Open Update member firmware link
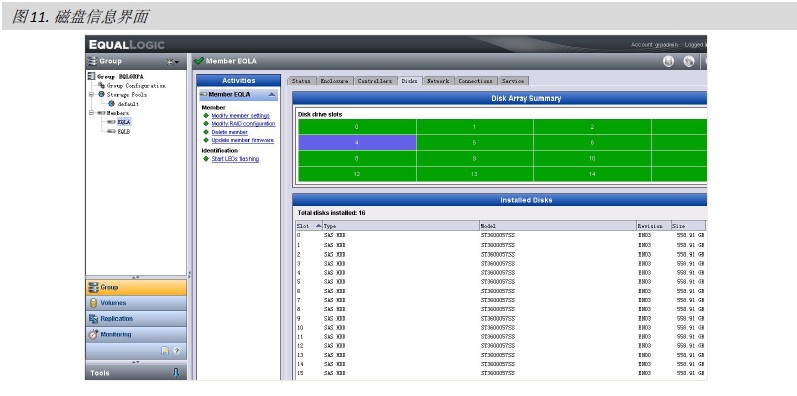Screen dimensions: 797x396 (x=242, y=140)
